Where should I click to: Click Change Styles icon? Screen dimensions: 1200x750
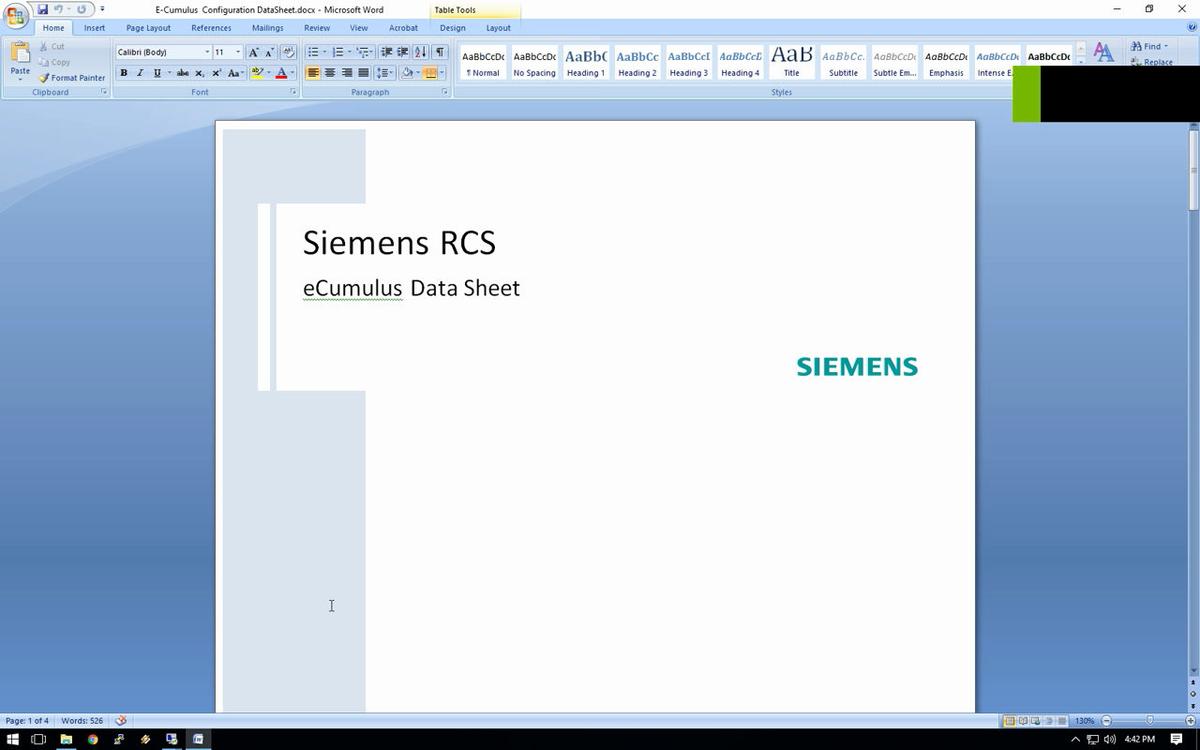click(x=1103, y=52)
